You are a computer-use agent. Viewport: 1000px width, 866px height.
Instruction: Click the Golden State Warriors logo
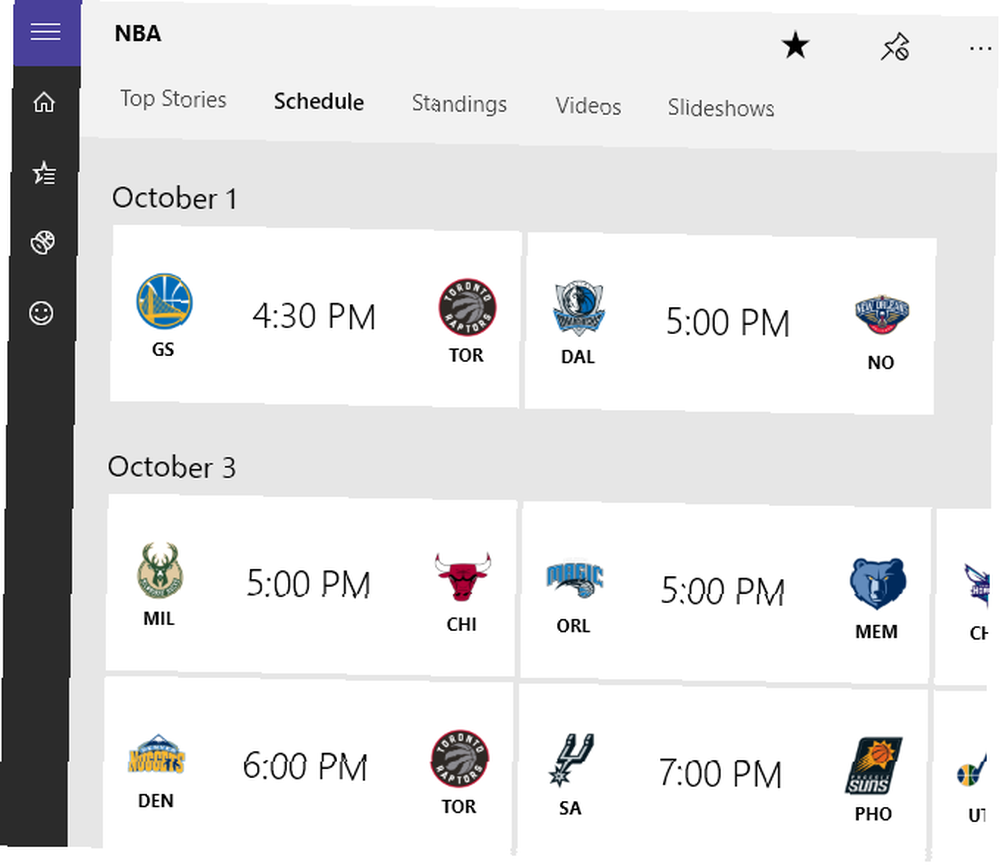coord(165,302)
